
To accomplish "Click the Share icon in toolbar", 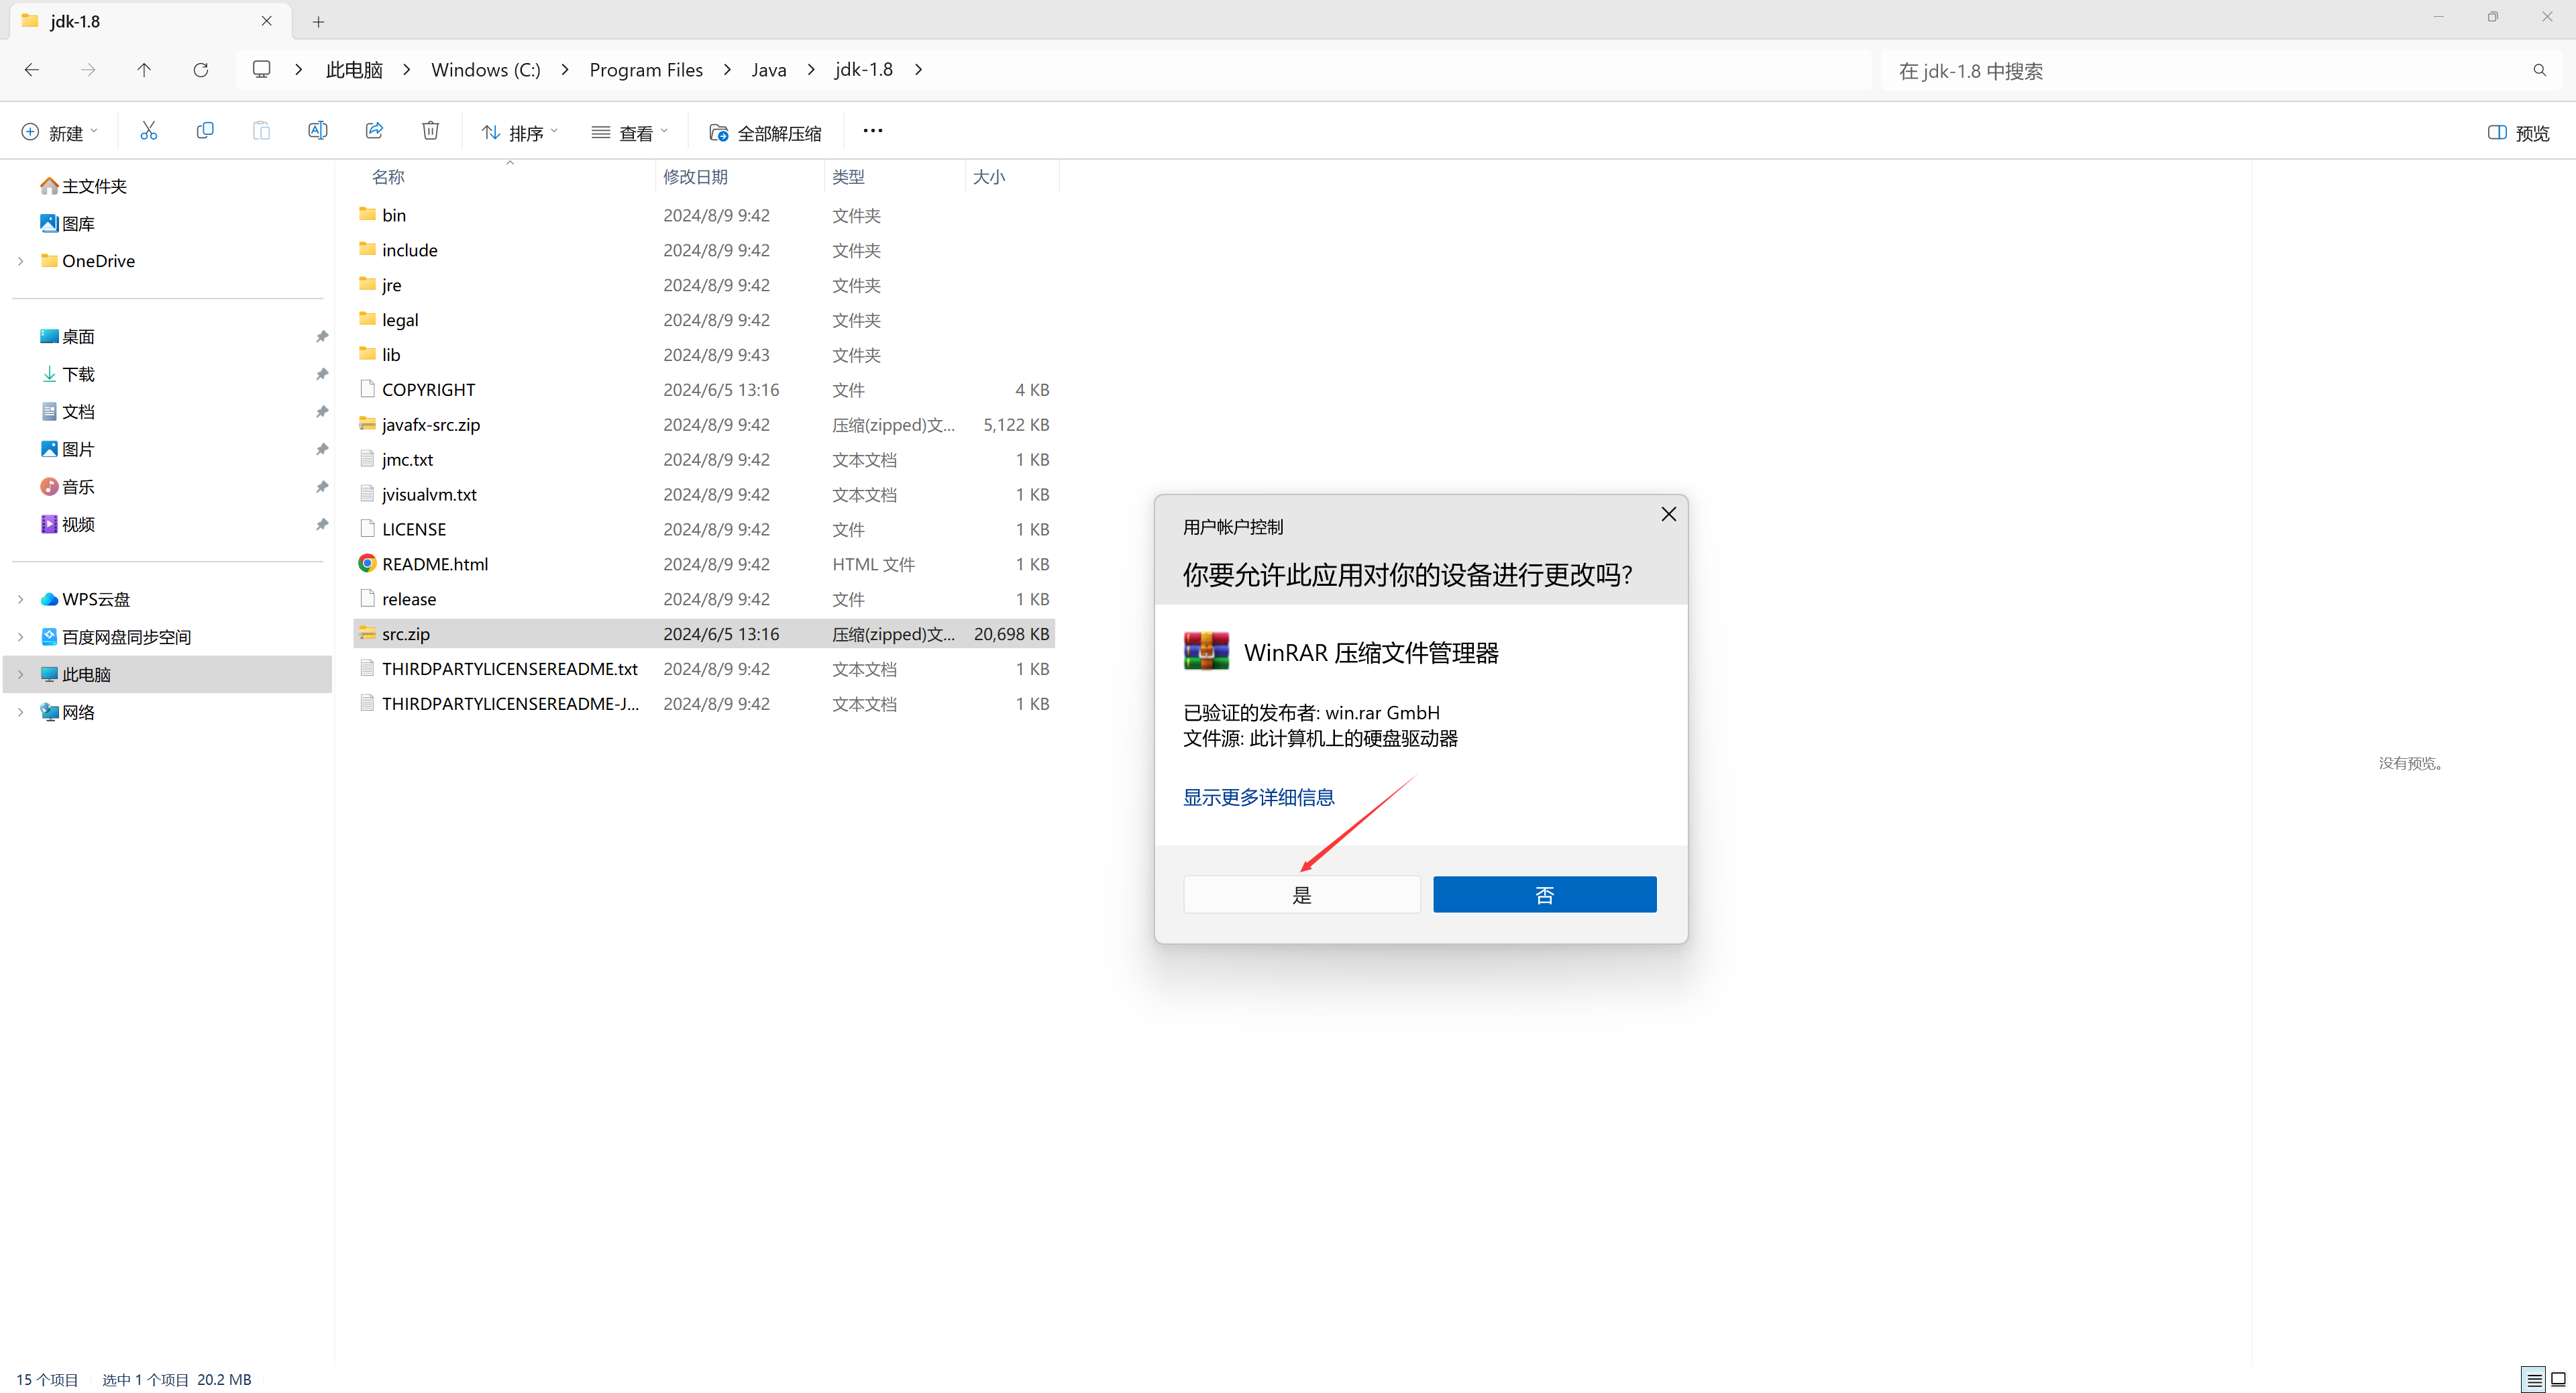I will (x=374, y=131).
